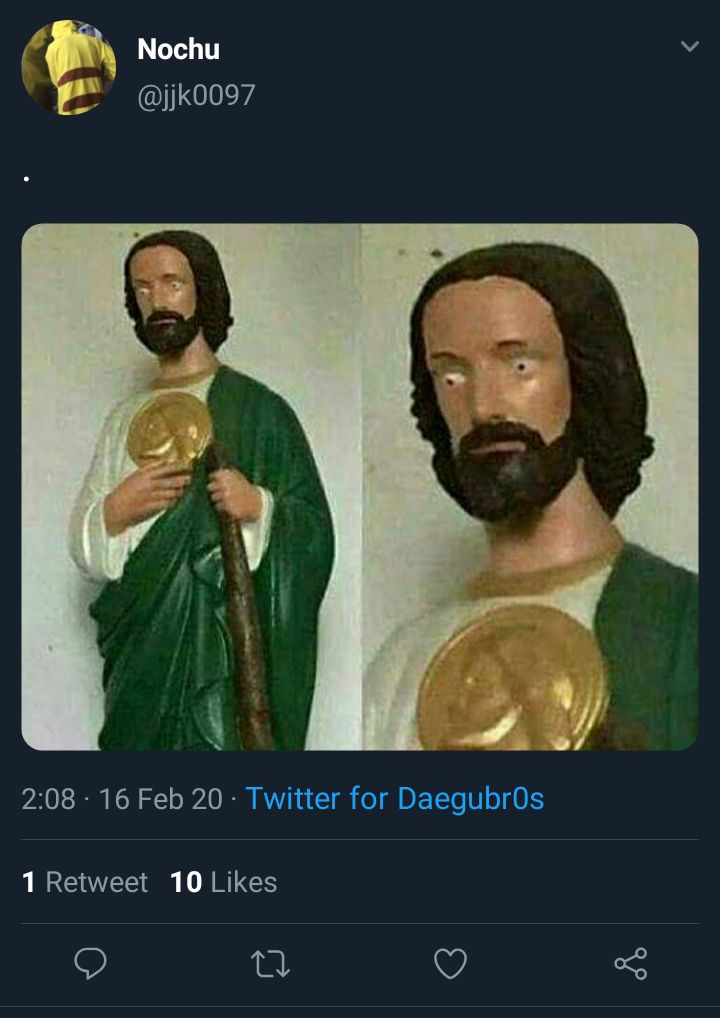The height and width of the screenshot is (1018, 720).
Task: Open the Nochu display name
Action: 179,49
